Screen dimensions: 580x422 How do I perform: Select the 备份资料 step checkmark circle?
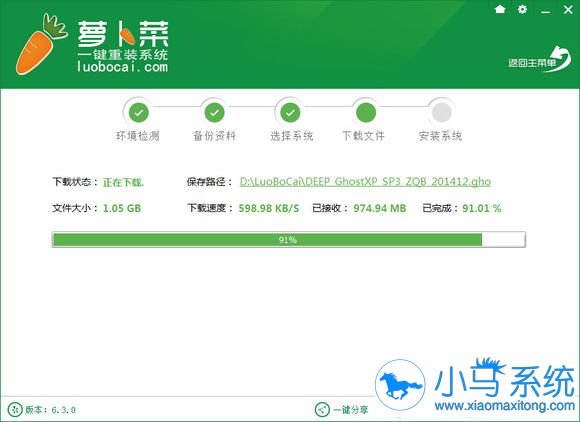pos(215,112)
